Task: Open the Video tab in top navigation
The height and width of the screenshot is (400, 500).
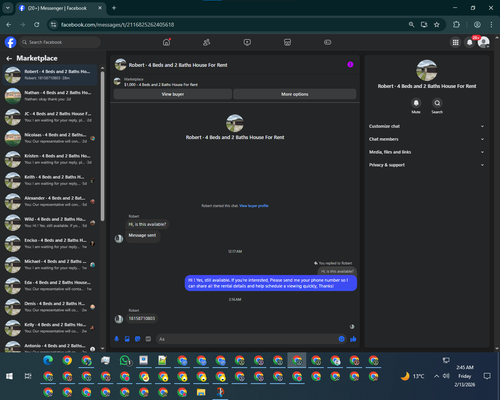Action: (247, 42)
